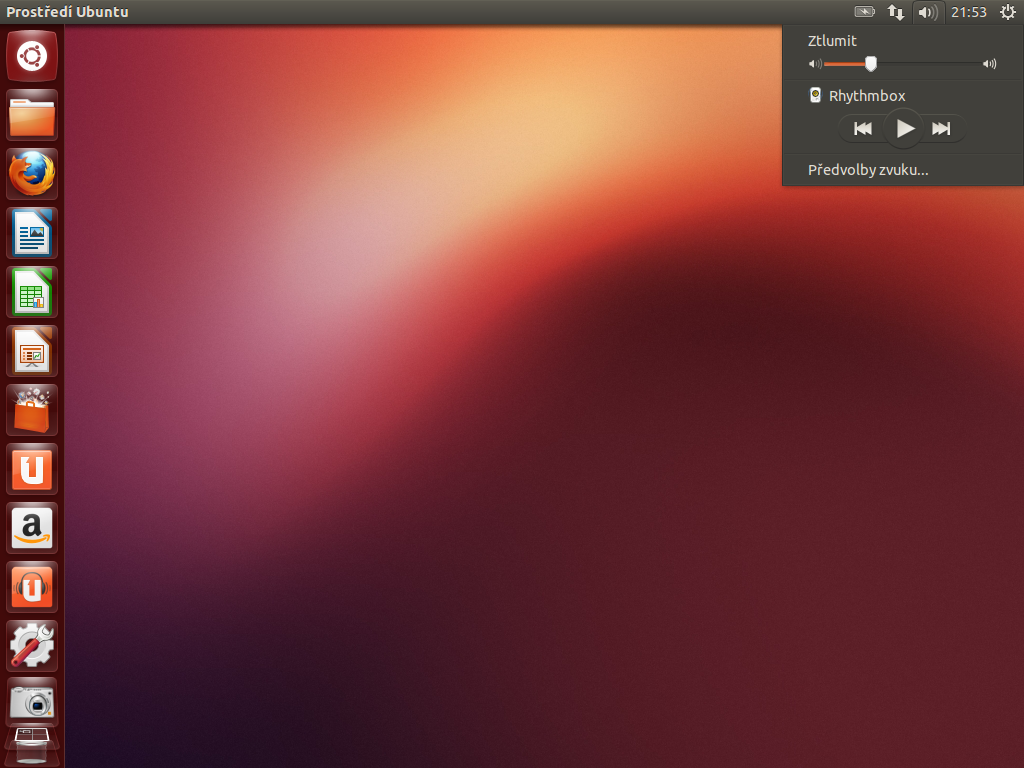
Task: Open Ubuntu One launcher icon
Action: click(x=32, y=469)
